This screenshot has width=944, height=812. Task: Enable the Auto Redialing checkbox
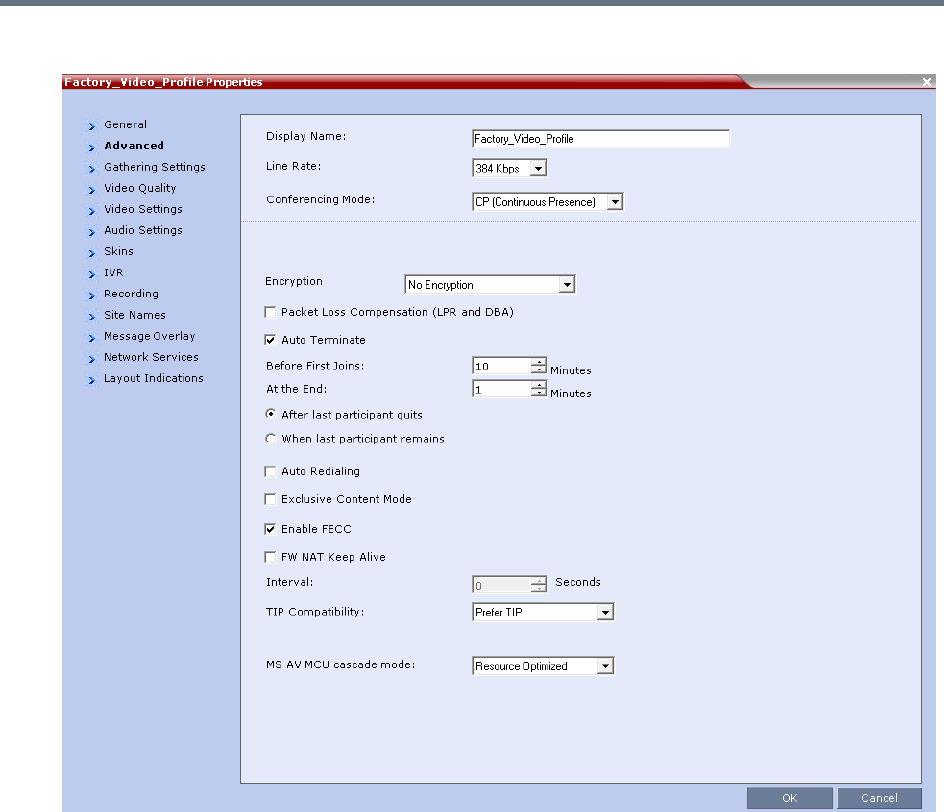(270, 471)
